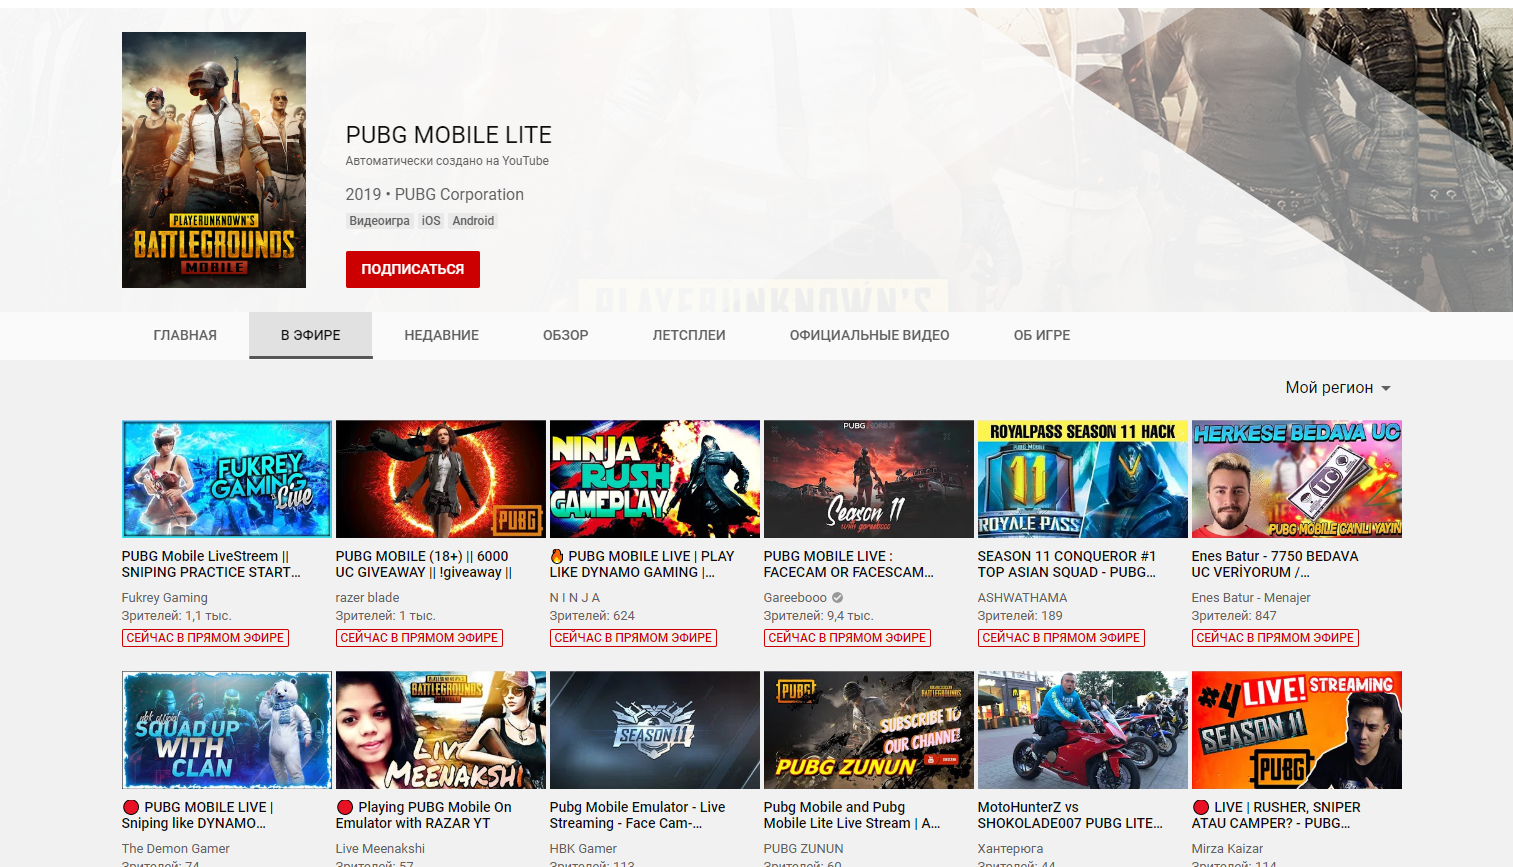The width and height of the screenshot is (1513, 867).
Task: Select the НЕДАВНИЕ tab
Action: coord(441,335)
